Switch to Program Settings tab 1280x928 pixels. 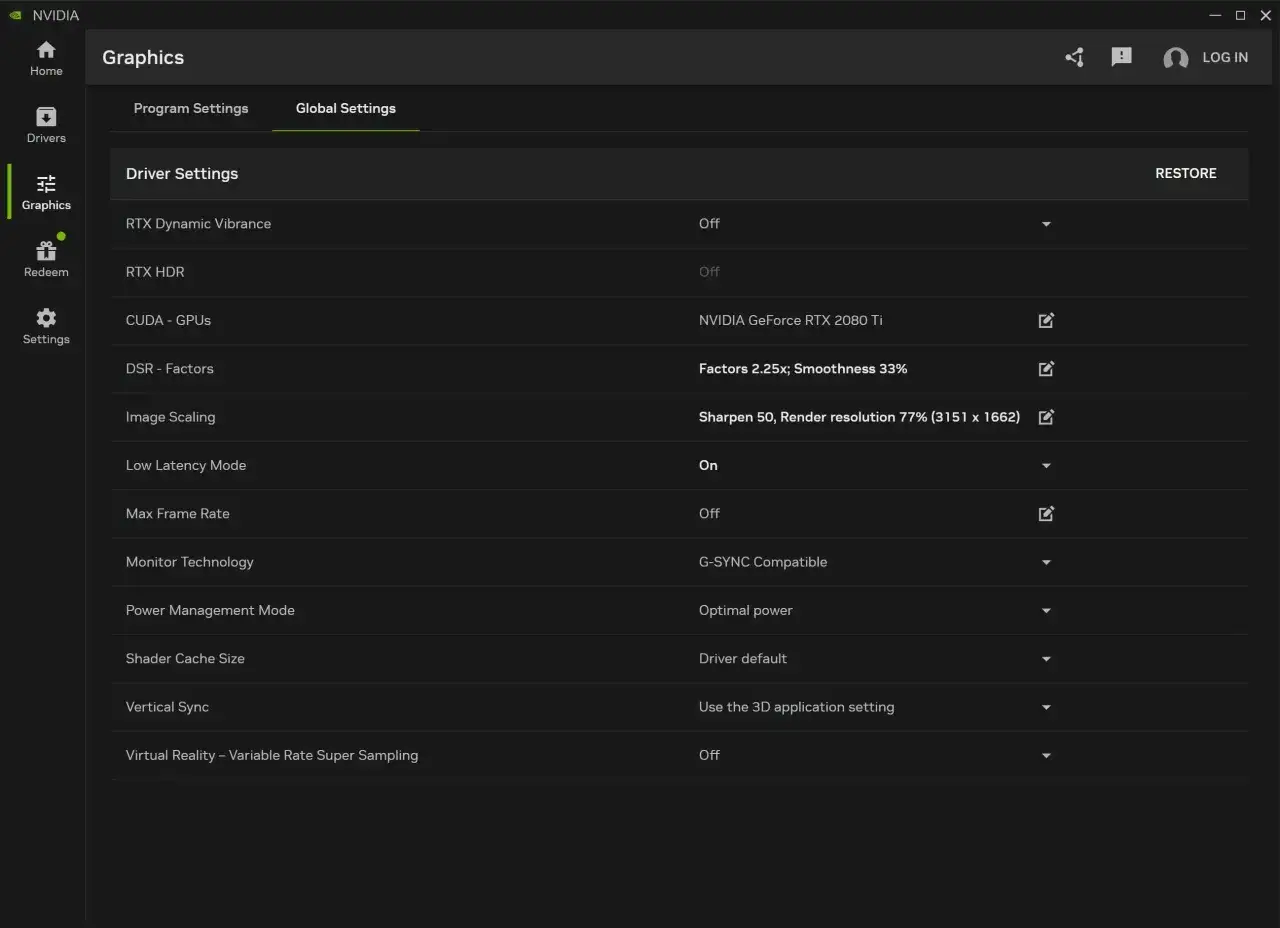(x=191, y=108)
